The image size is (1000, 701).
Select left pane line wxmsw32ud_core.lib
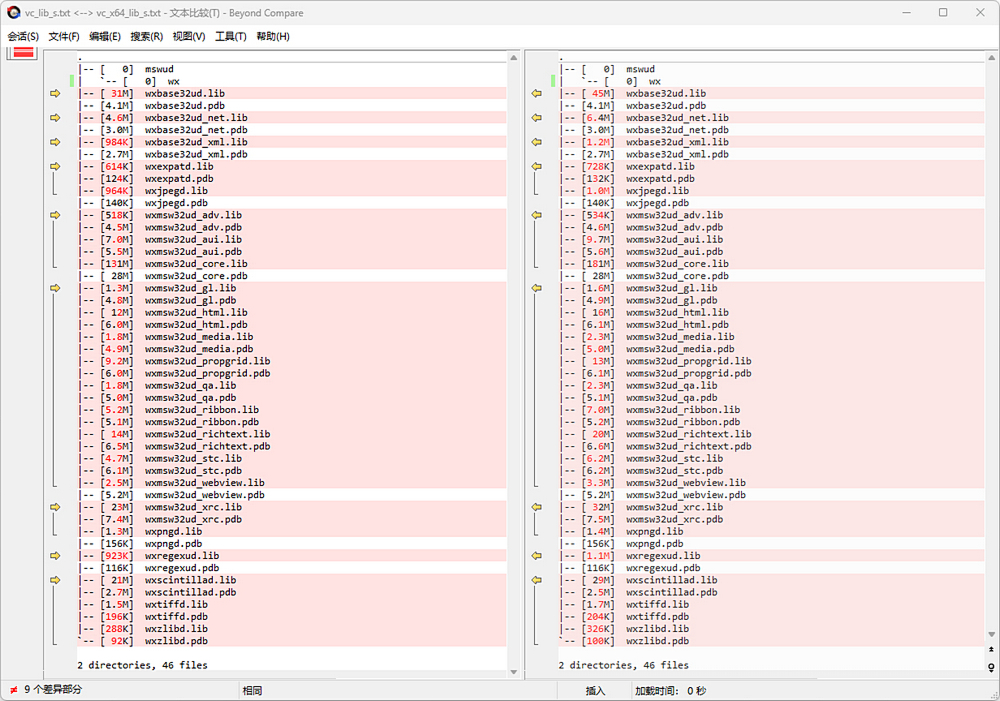click(x=292, y=263)
